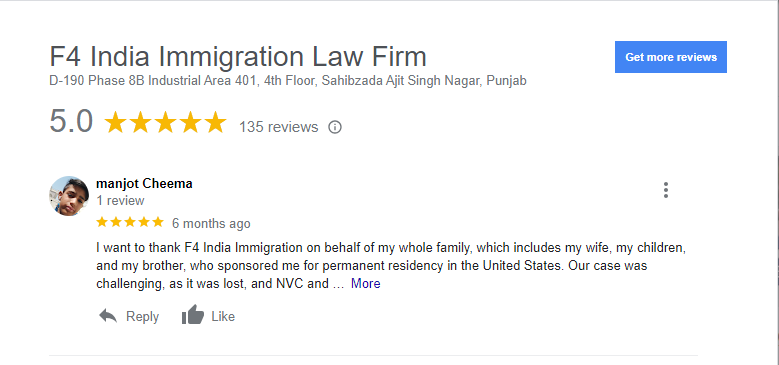Click the small five-star rating on the review
Viewport: 779px width, 365px height.
click(130, 222)
